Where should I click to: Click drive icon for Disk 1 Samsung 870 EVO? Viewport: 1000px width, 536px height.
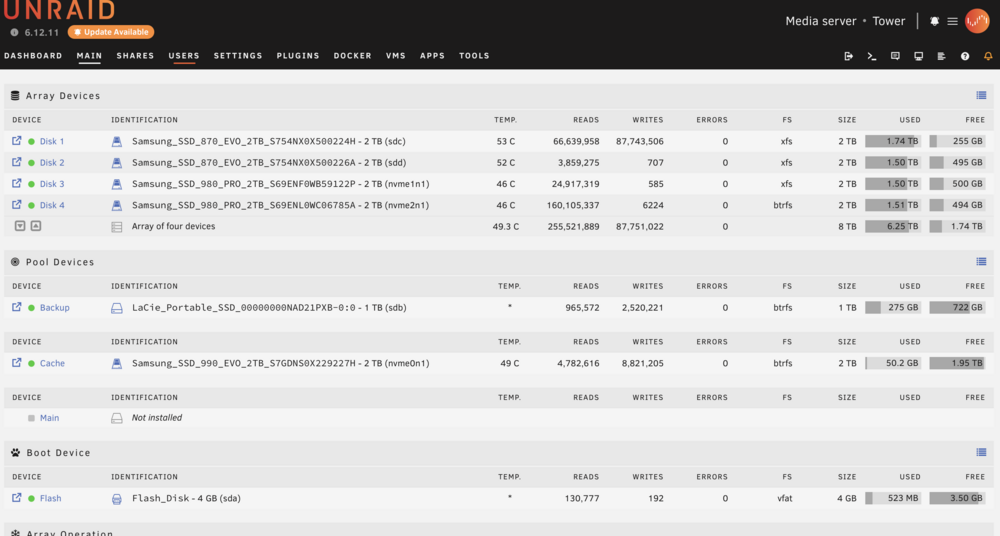[x=117, y=142]
